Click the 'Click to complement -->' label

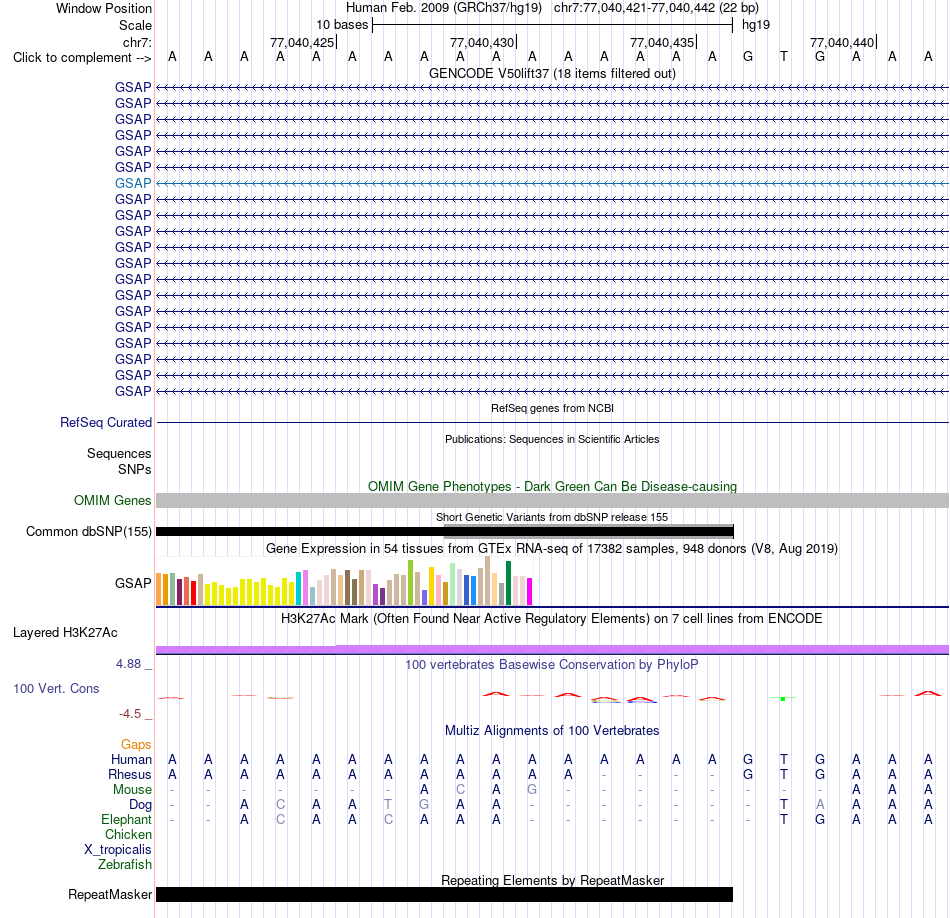(x=82, y=58)
